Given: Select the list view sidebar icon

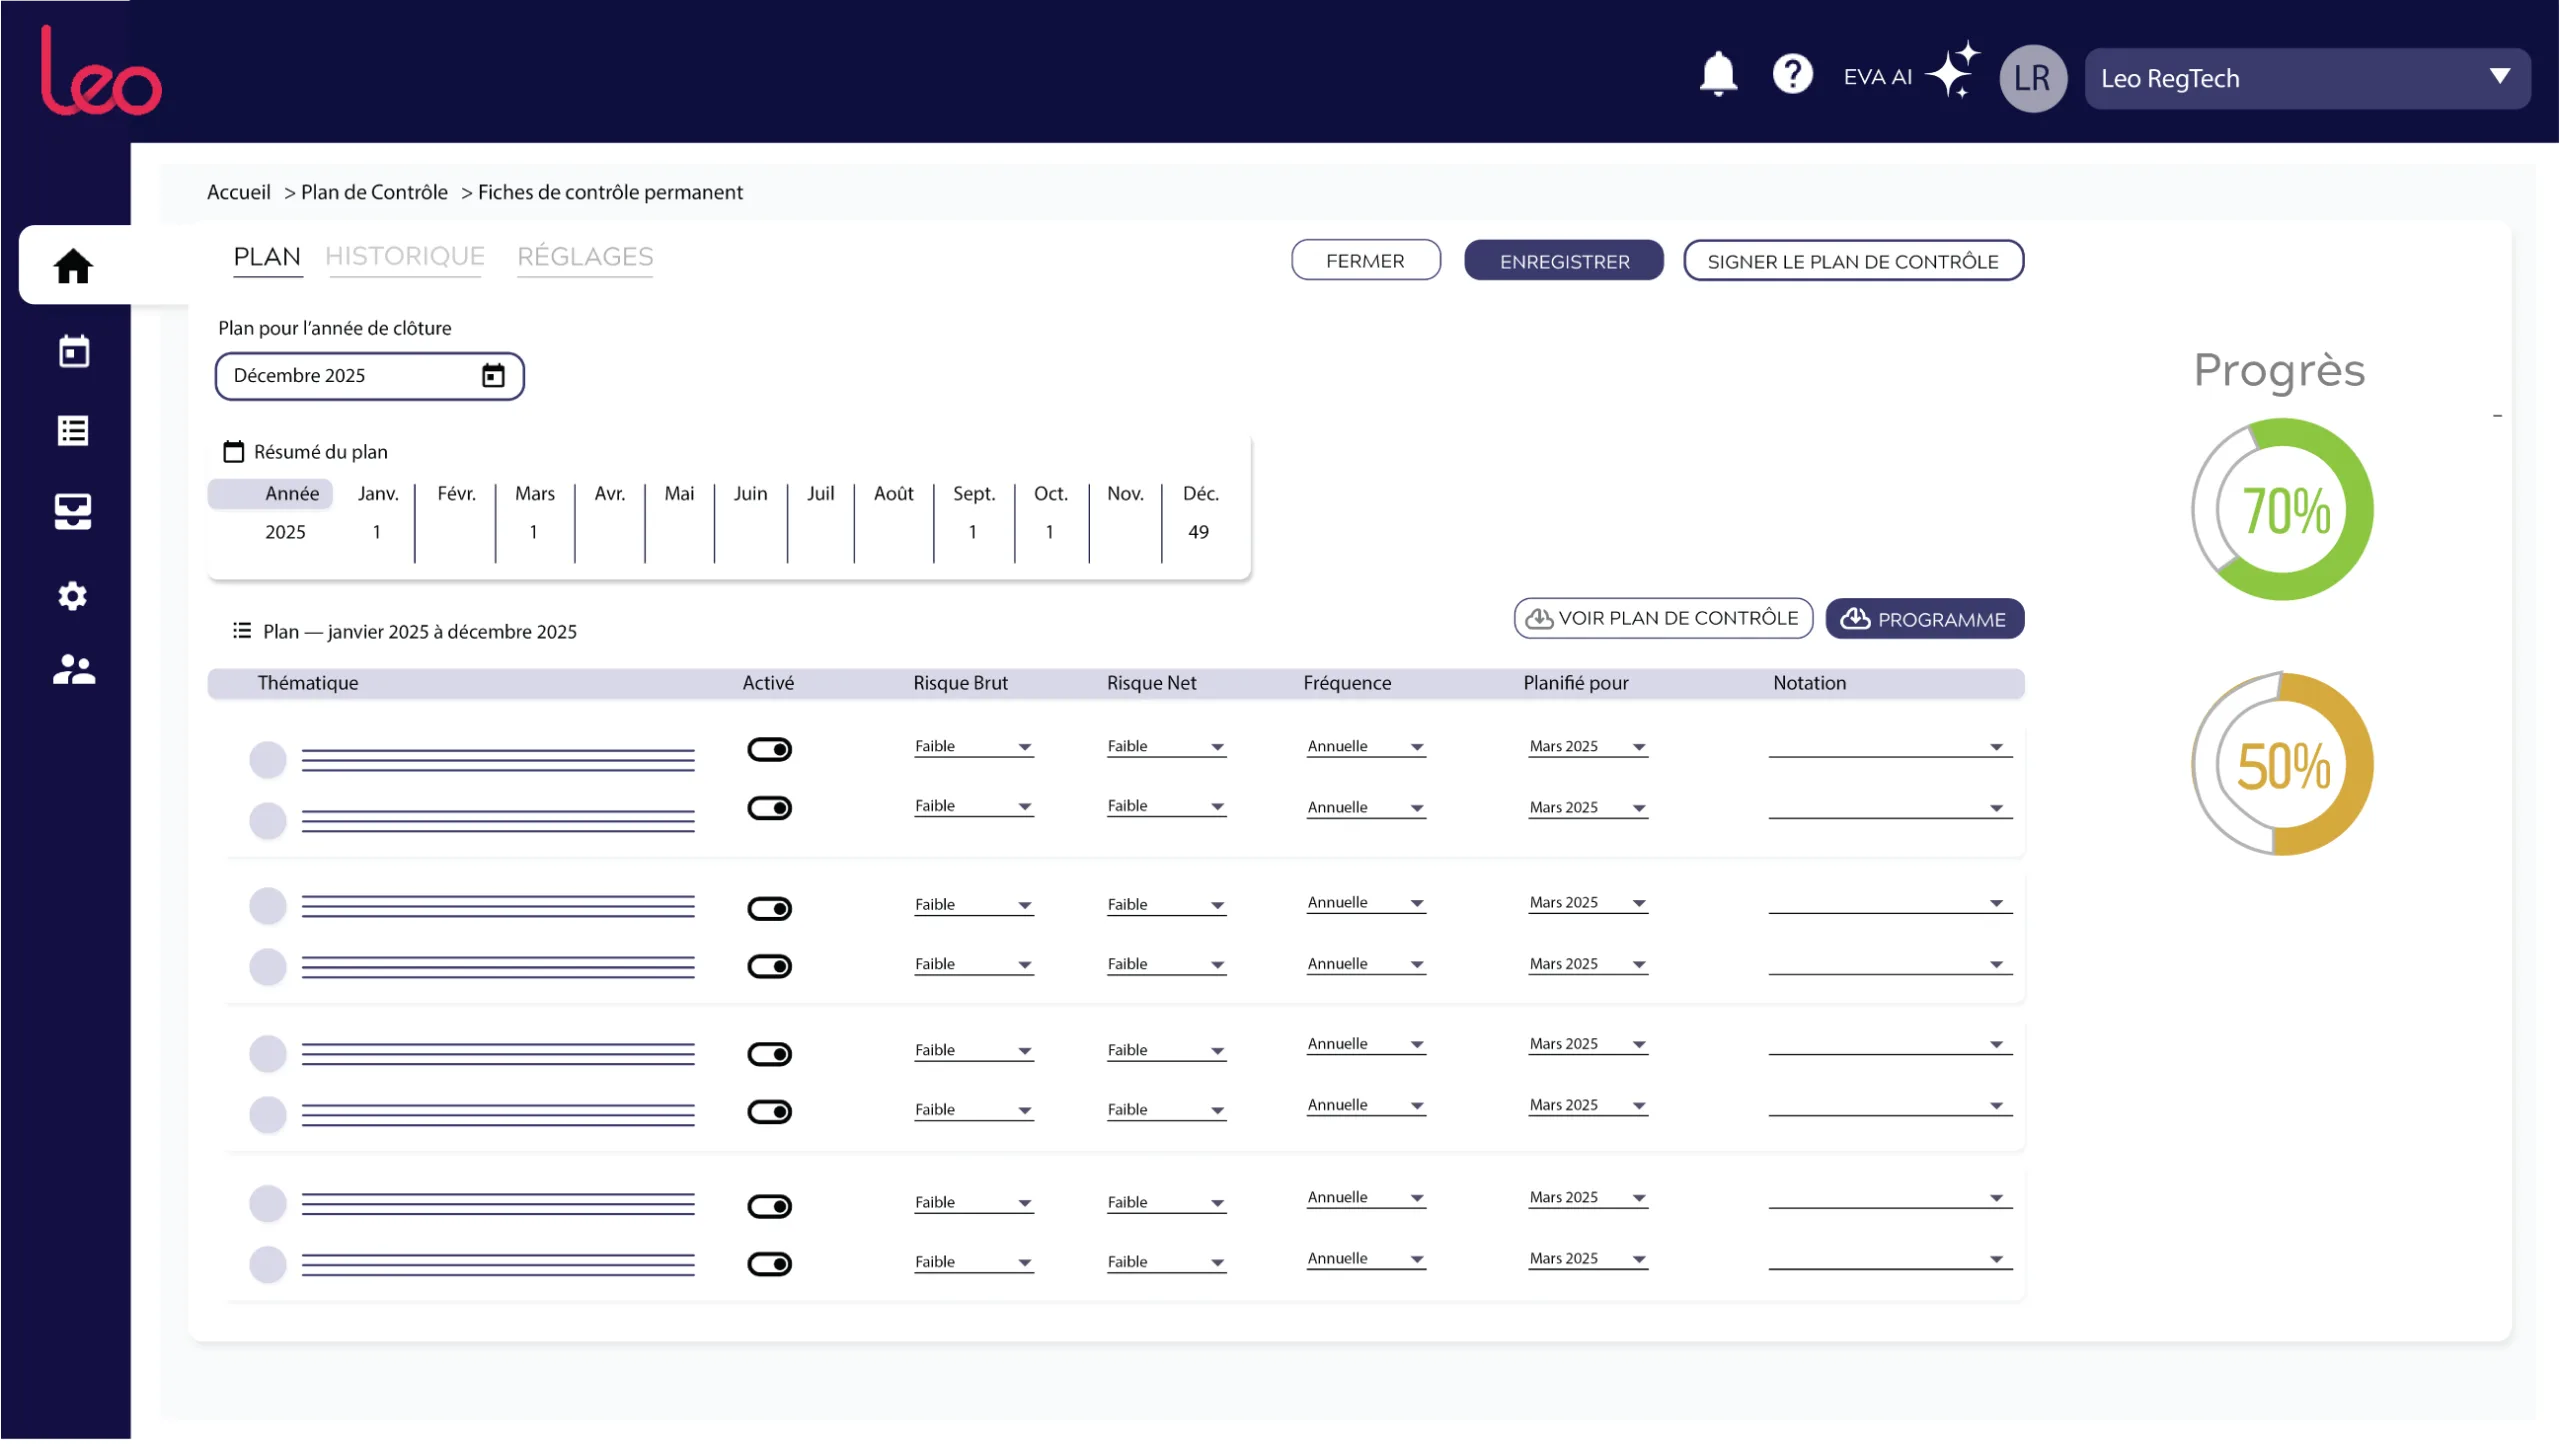Looking at the screenshot, I should click(x=73, y=431).
